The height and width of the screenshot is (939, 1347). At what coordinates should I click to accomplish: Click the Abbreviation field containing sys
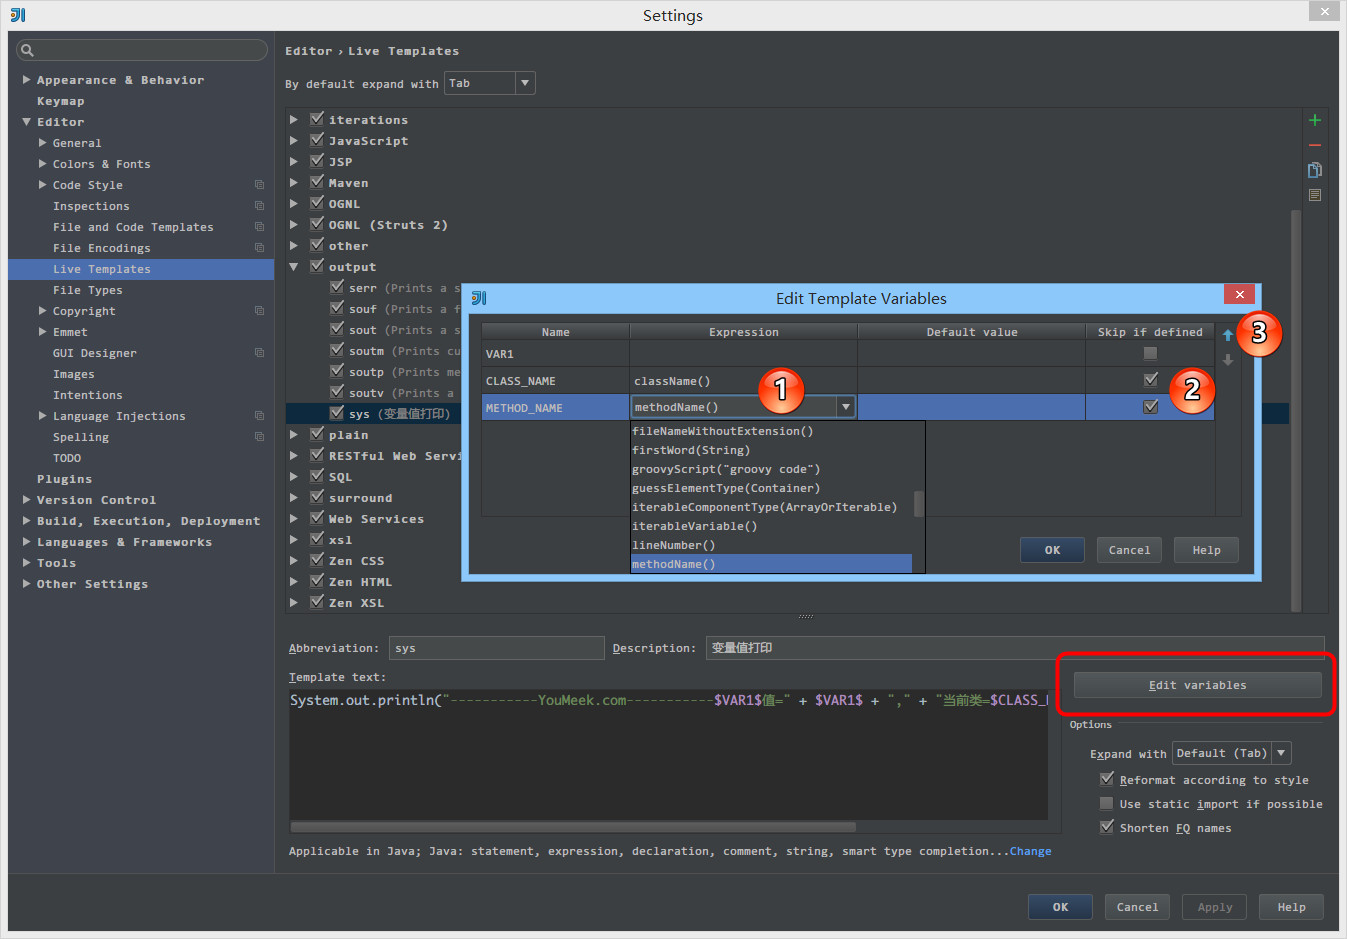[496, 648]
